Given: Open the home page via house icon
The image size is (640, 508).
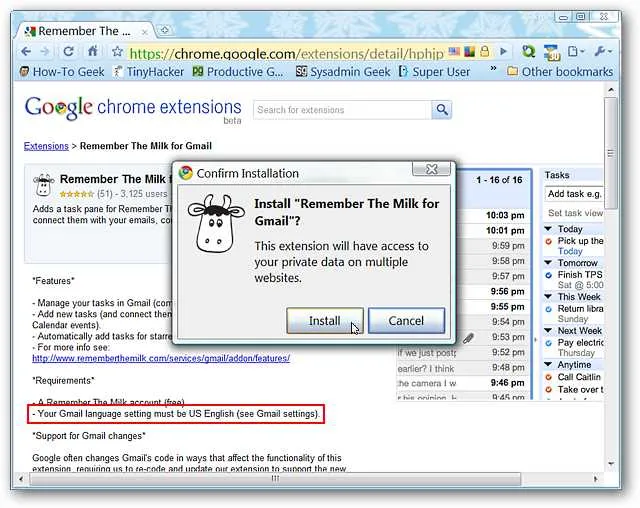Looking at the screenshot, I should (x=93, y=51).
